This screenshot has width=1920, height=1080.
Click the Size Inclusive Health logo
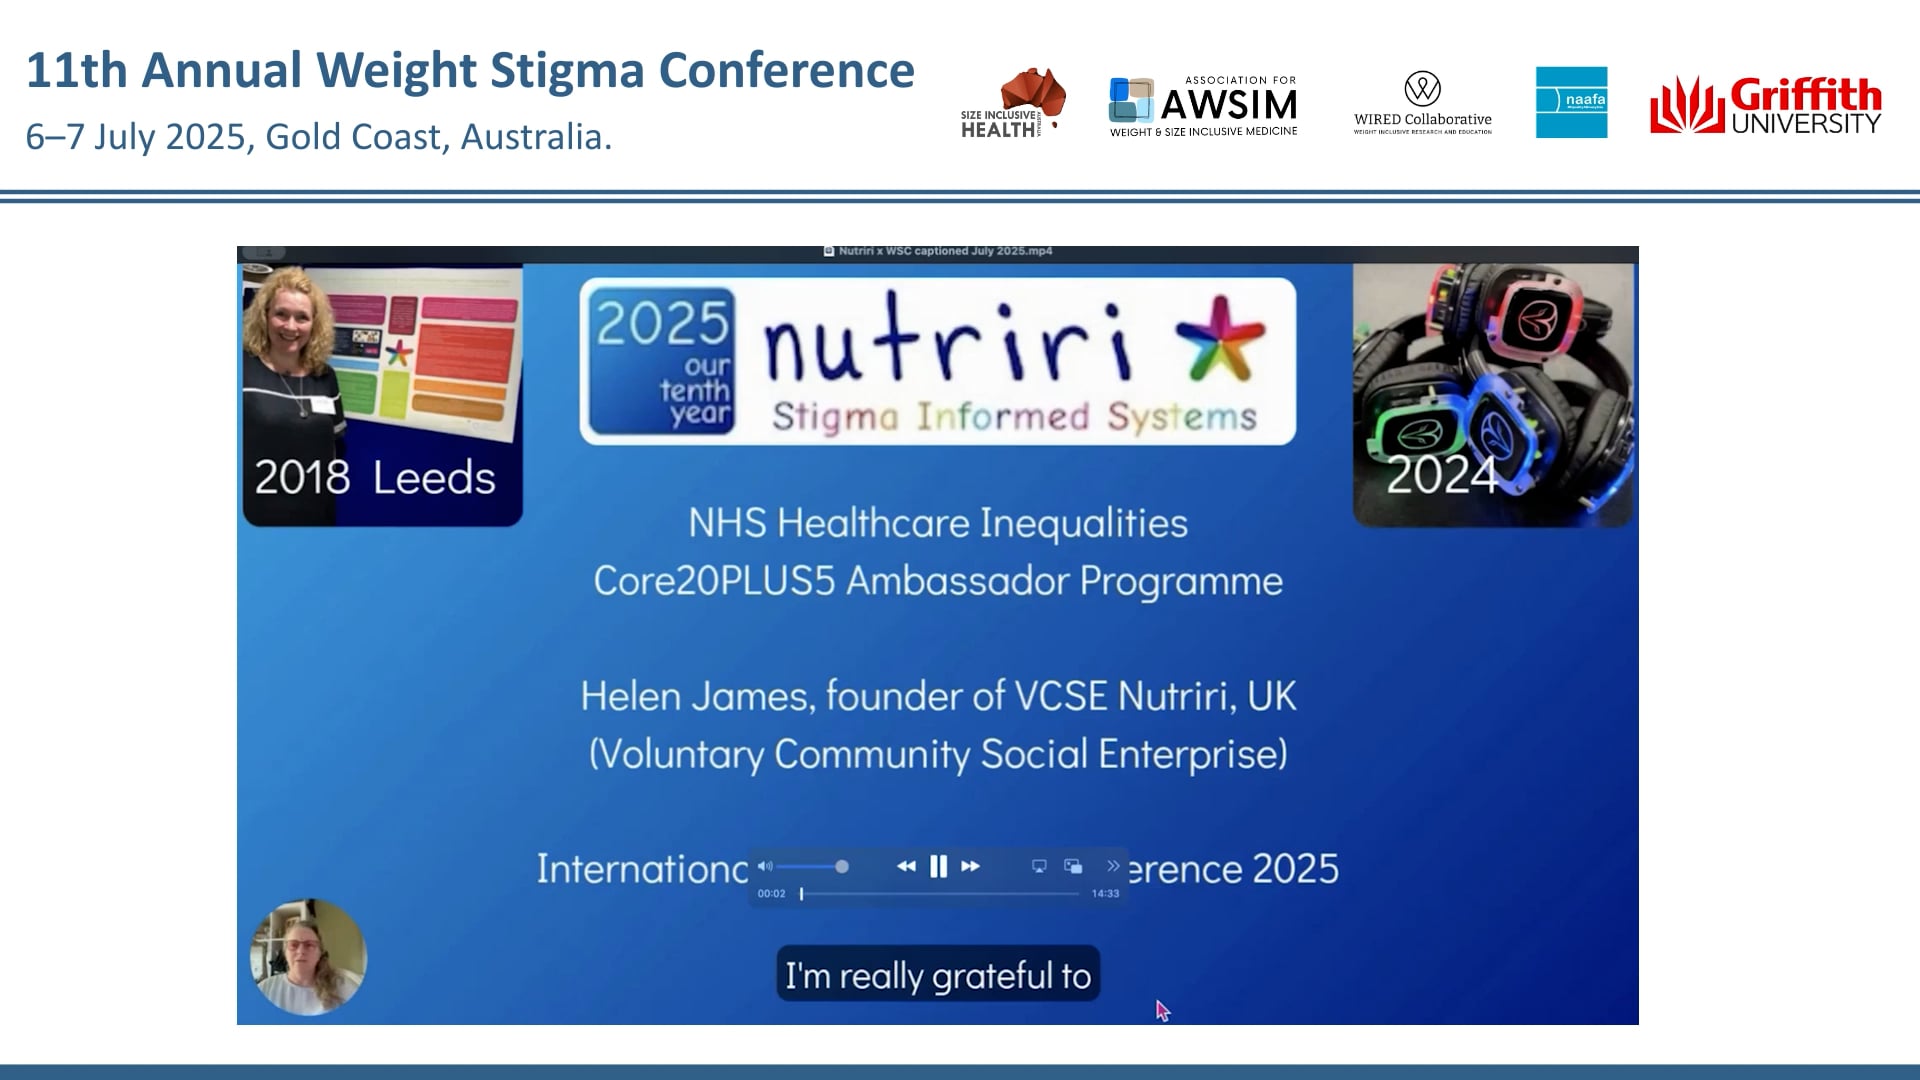click(x=1010, y=102)
